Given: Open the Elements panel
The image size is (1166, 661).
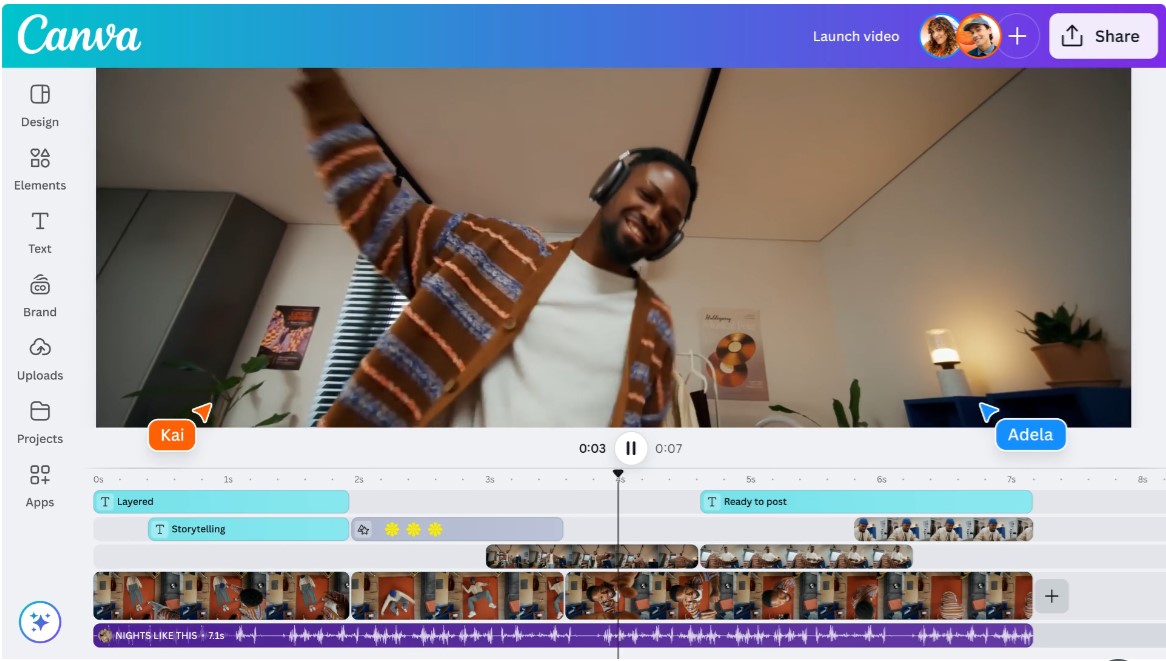Looking at the screenshot, I should (x=40, y=168).
